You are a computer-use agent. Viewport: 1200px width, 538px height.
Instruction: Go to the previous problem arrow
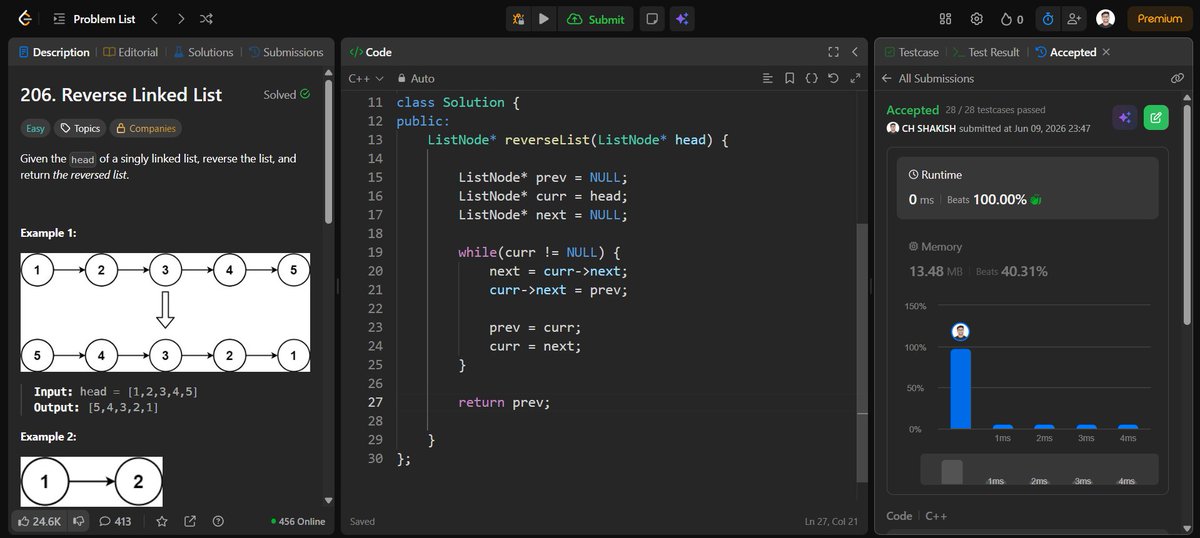154,19
